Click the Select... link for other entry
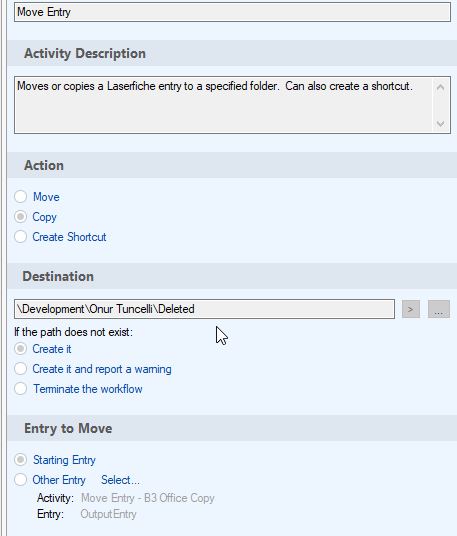This screenshot has width=457, height=536. (x=120, y=480)
